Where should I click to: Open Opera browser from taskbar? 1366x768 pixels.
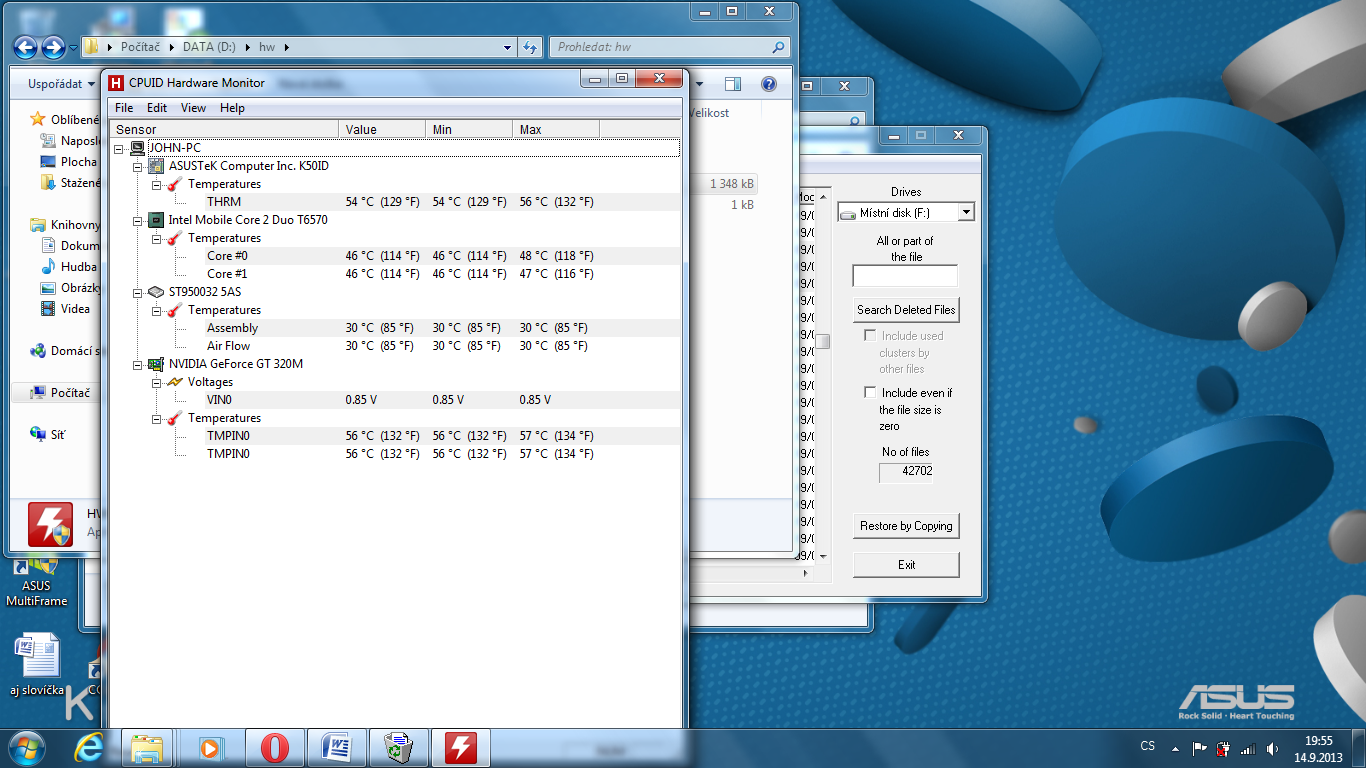coord(274,747)
